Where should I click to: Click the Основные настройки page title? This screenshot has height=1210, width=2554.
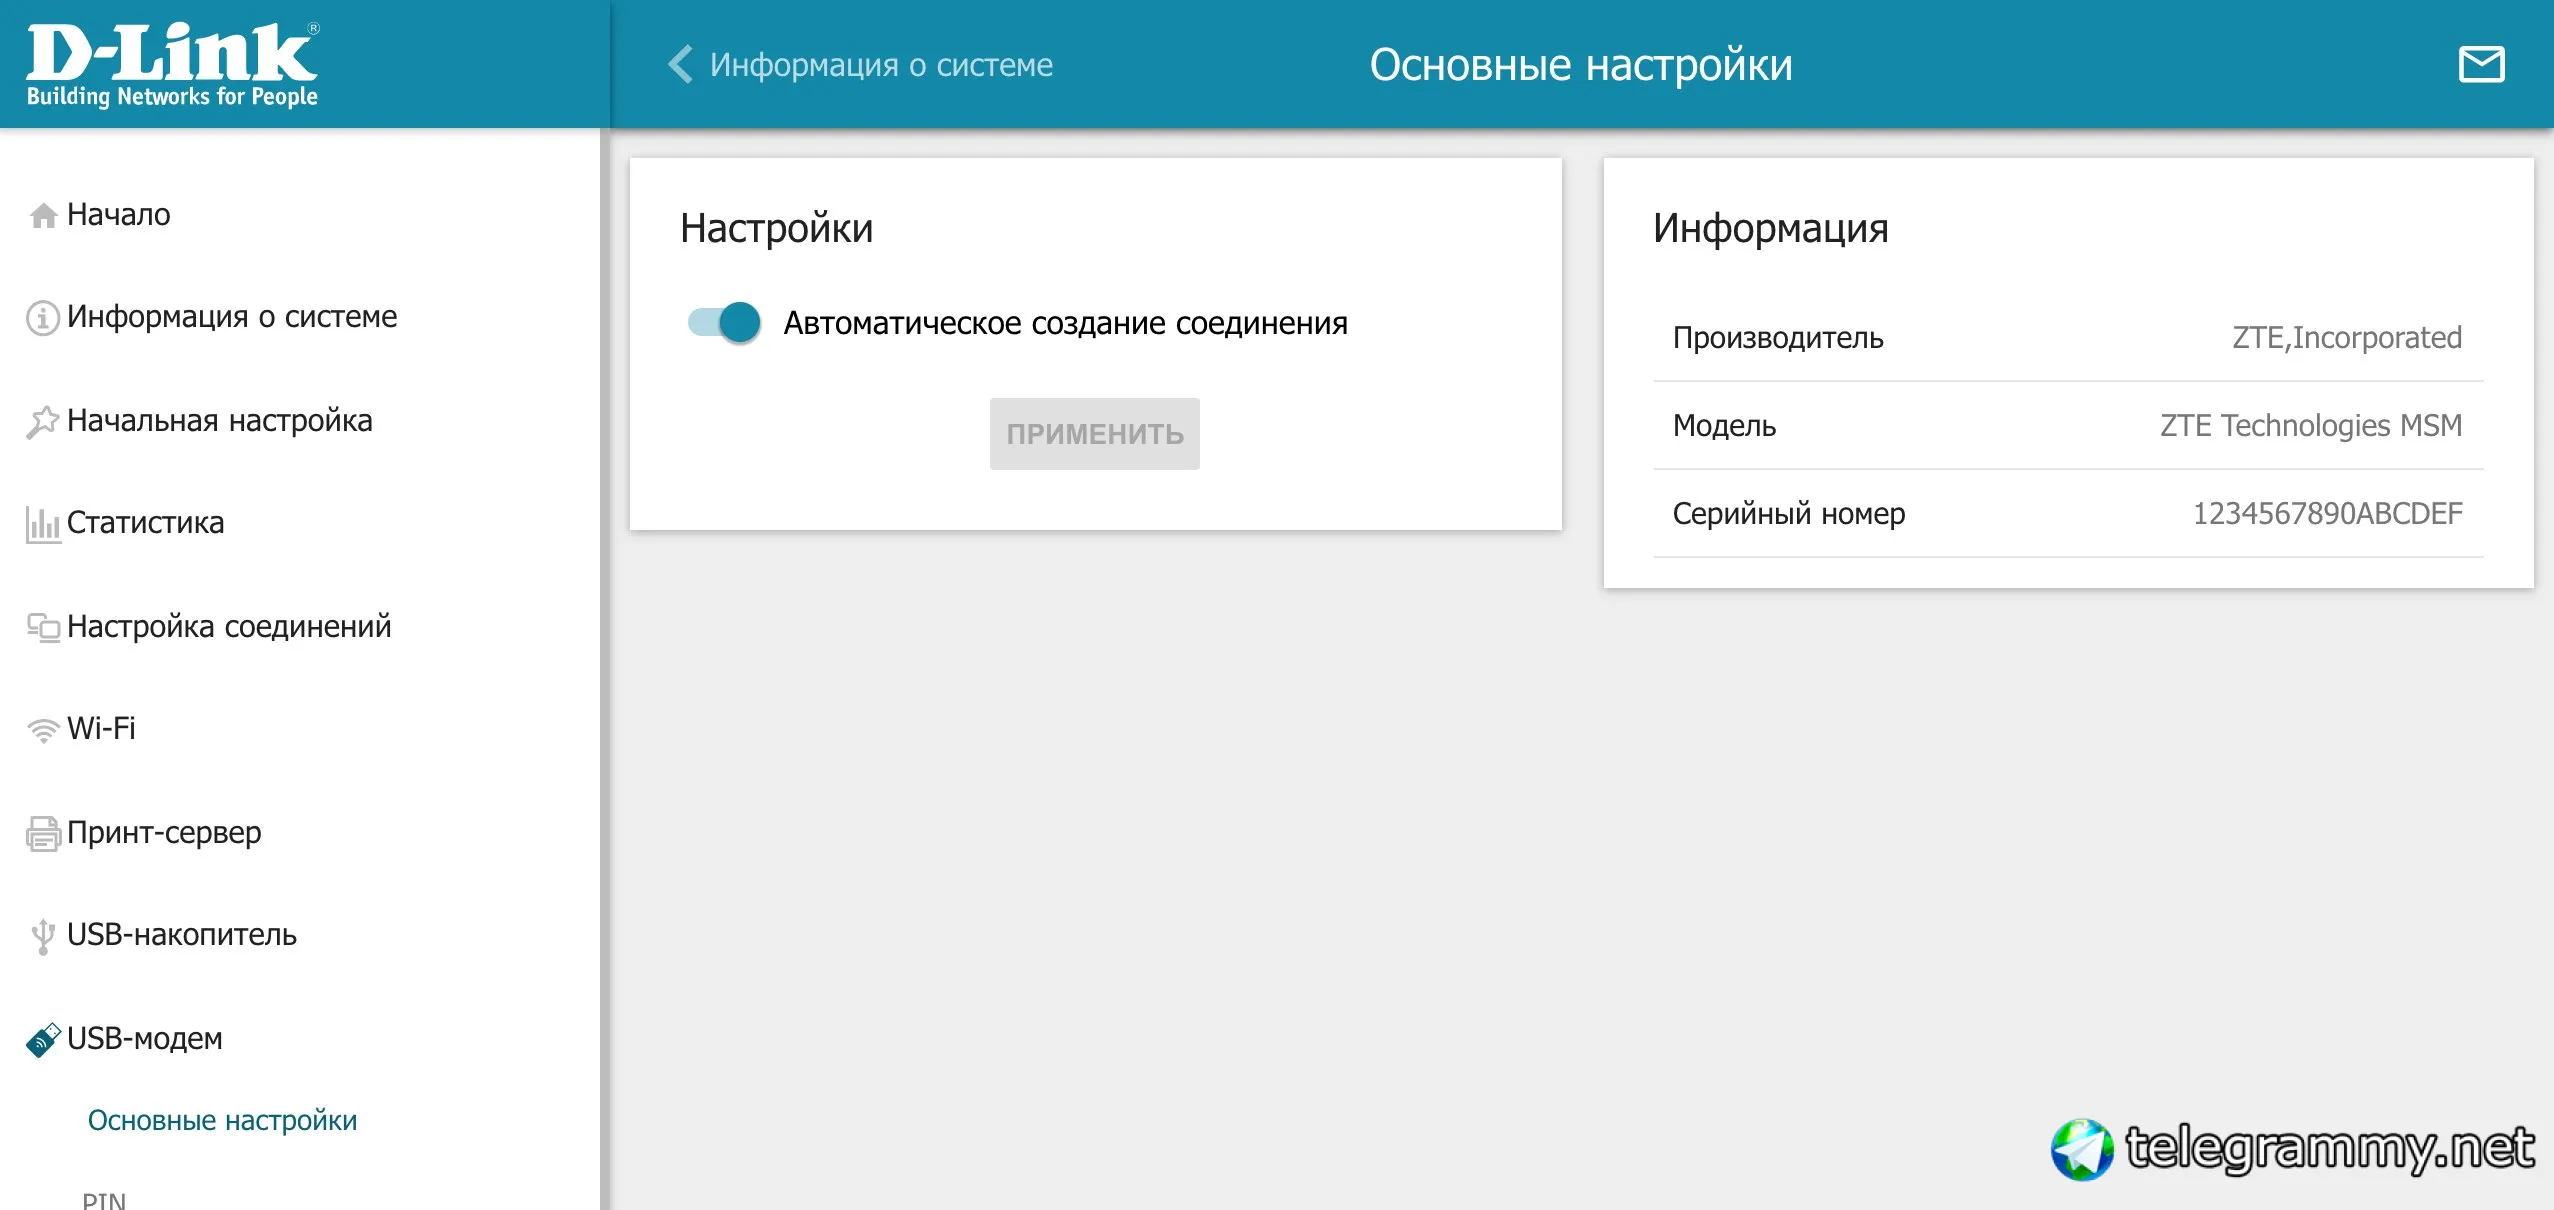click(x=1581, y=65)
